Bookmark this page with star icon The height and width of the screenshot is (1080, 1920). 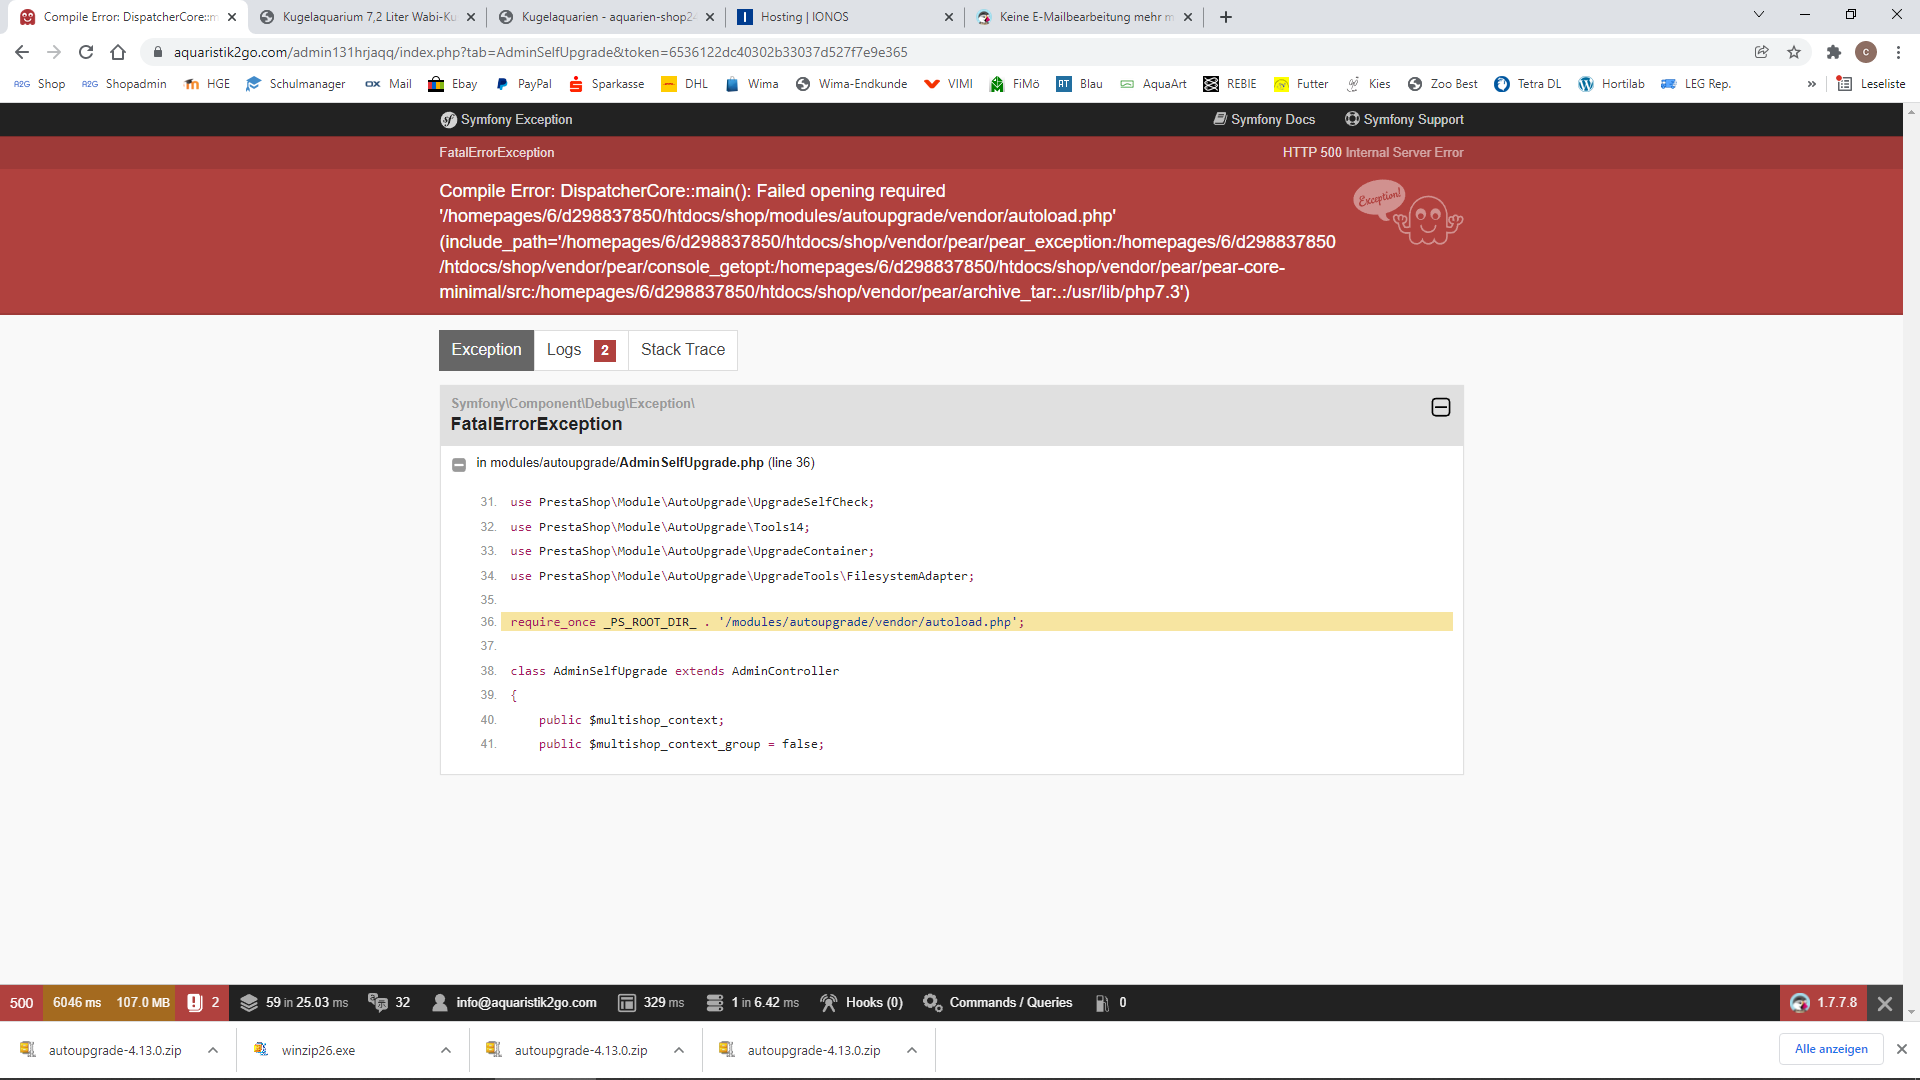[1794, 52]
